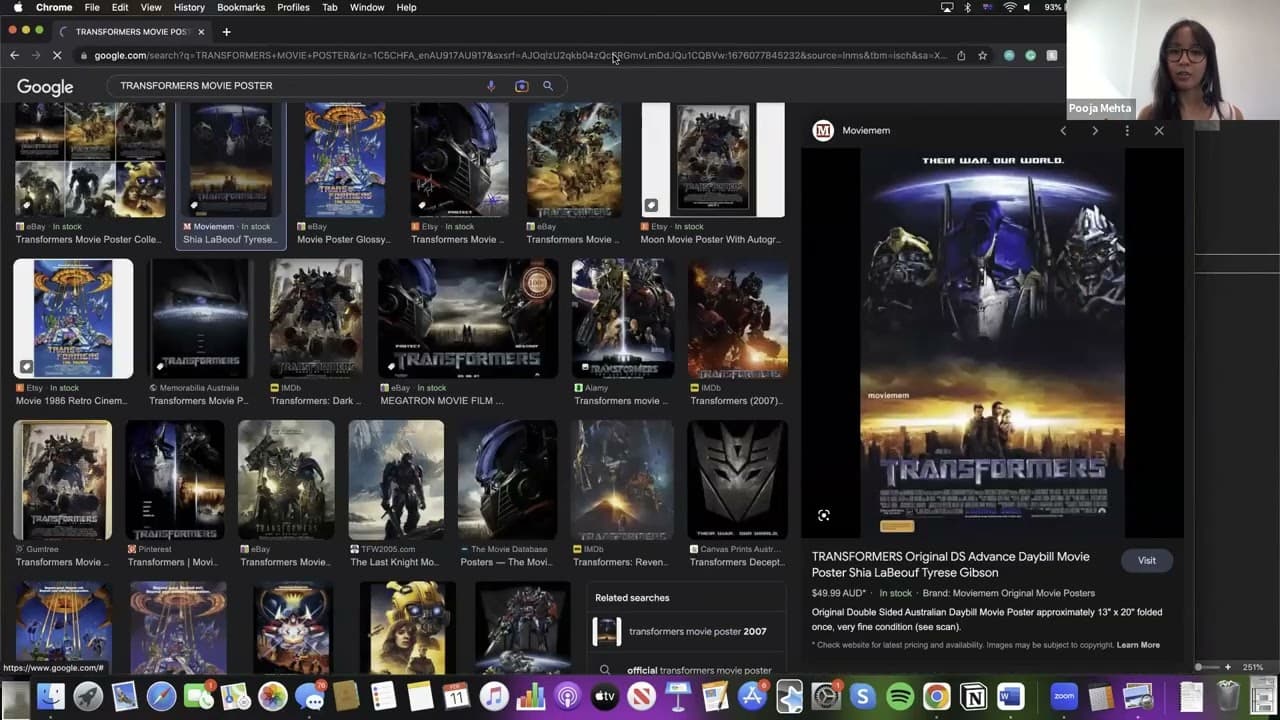Open The Movie Database Posters thumbnail
Screen dimensions: 1280x720
[x=508, y=480]
